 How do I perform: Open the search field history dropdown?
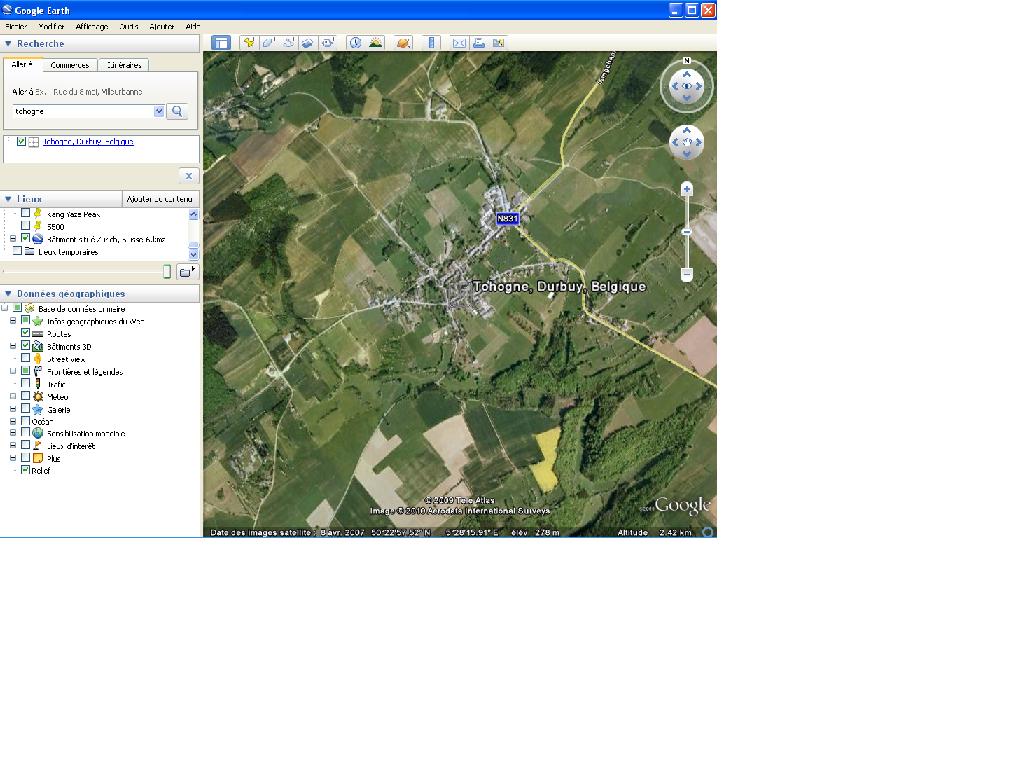coord(159,111)
